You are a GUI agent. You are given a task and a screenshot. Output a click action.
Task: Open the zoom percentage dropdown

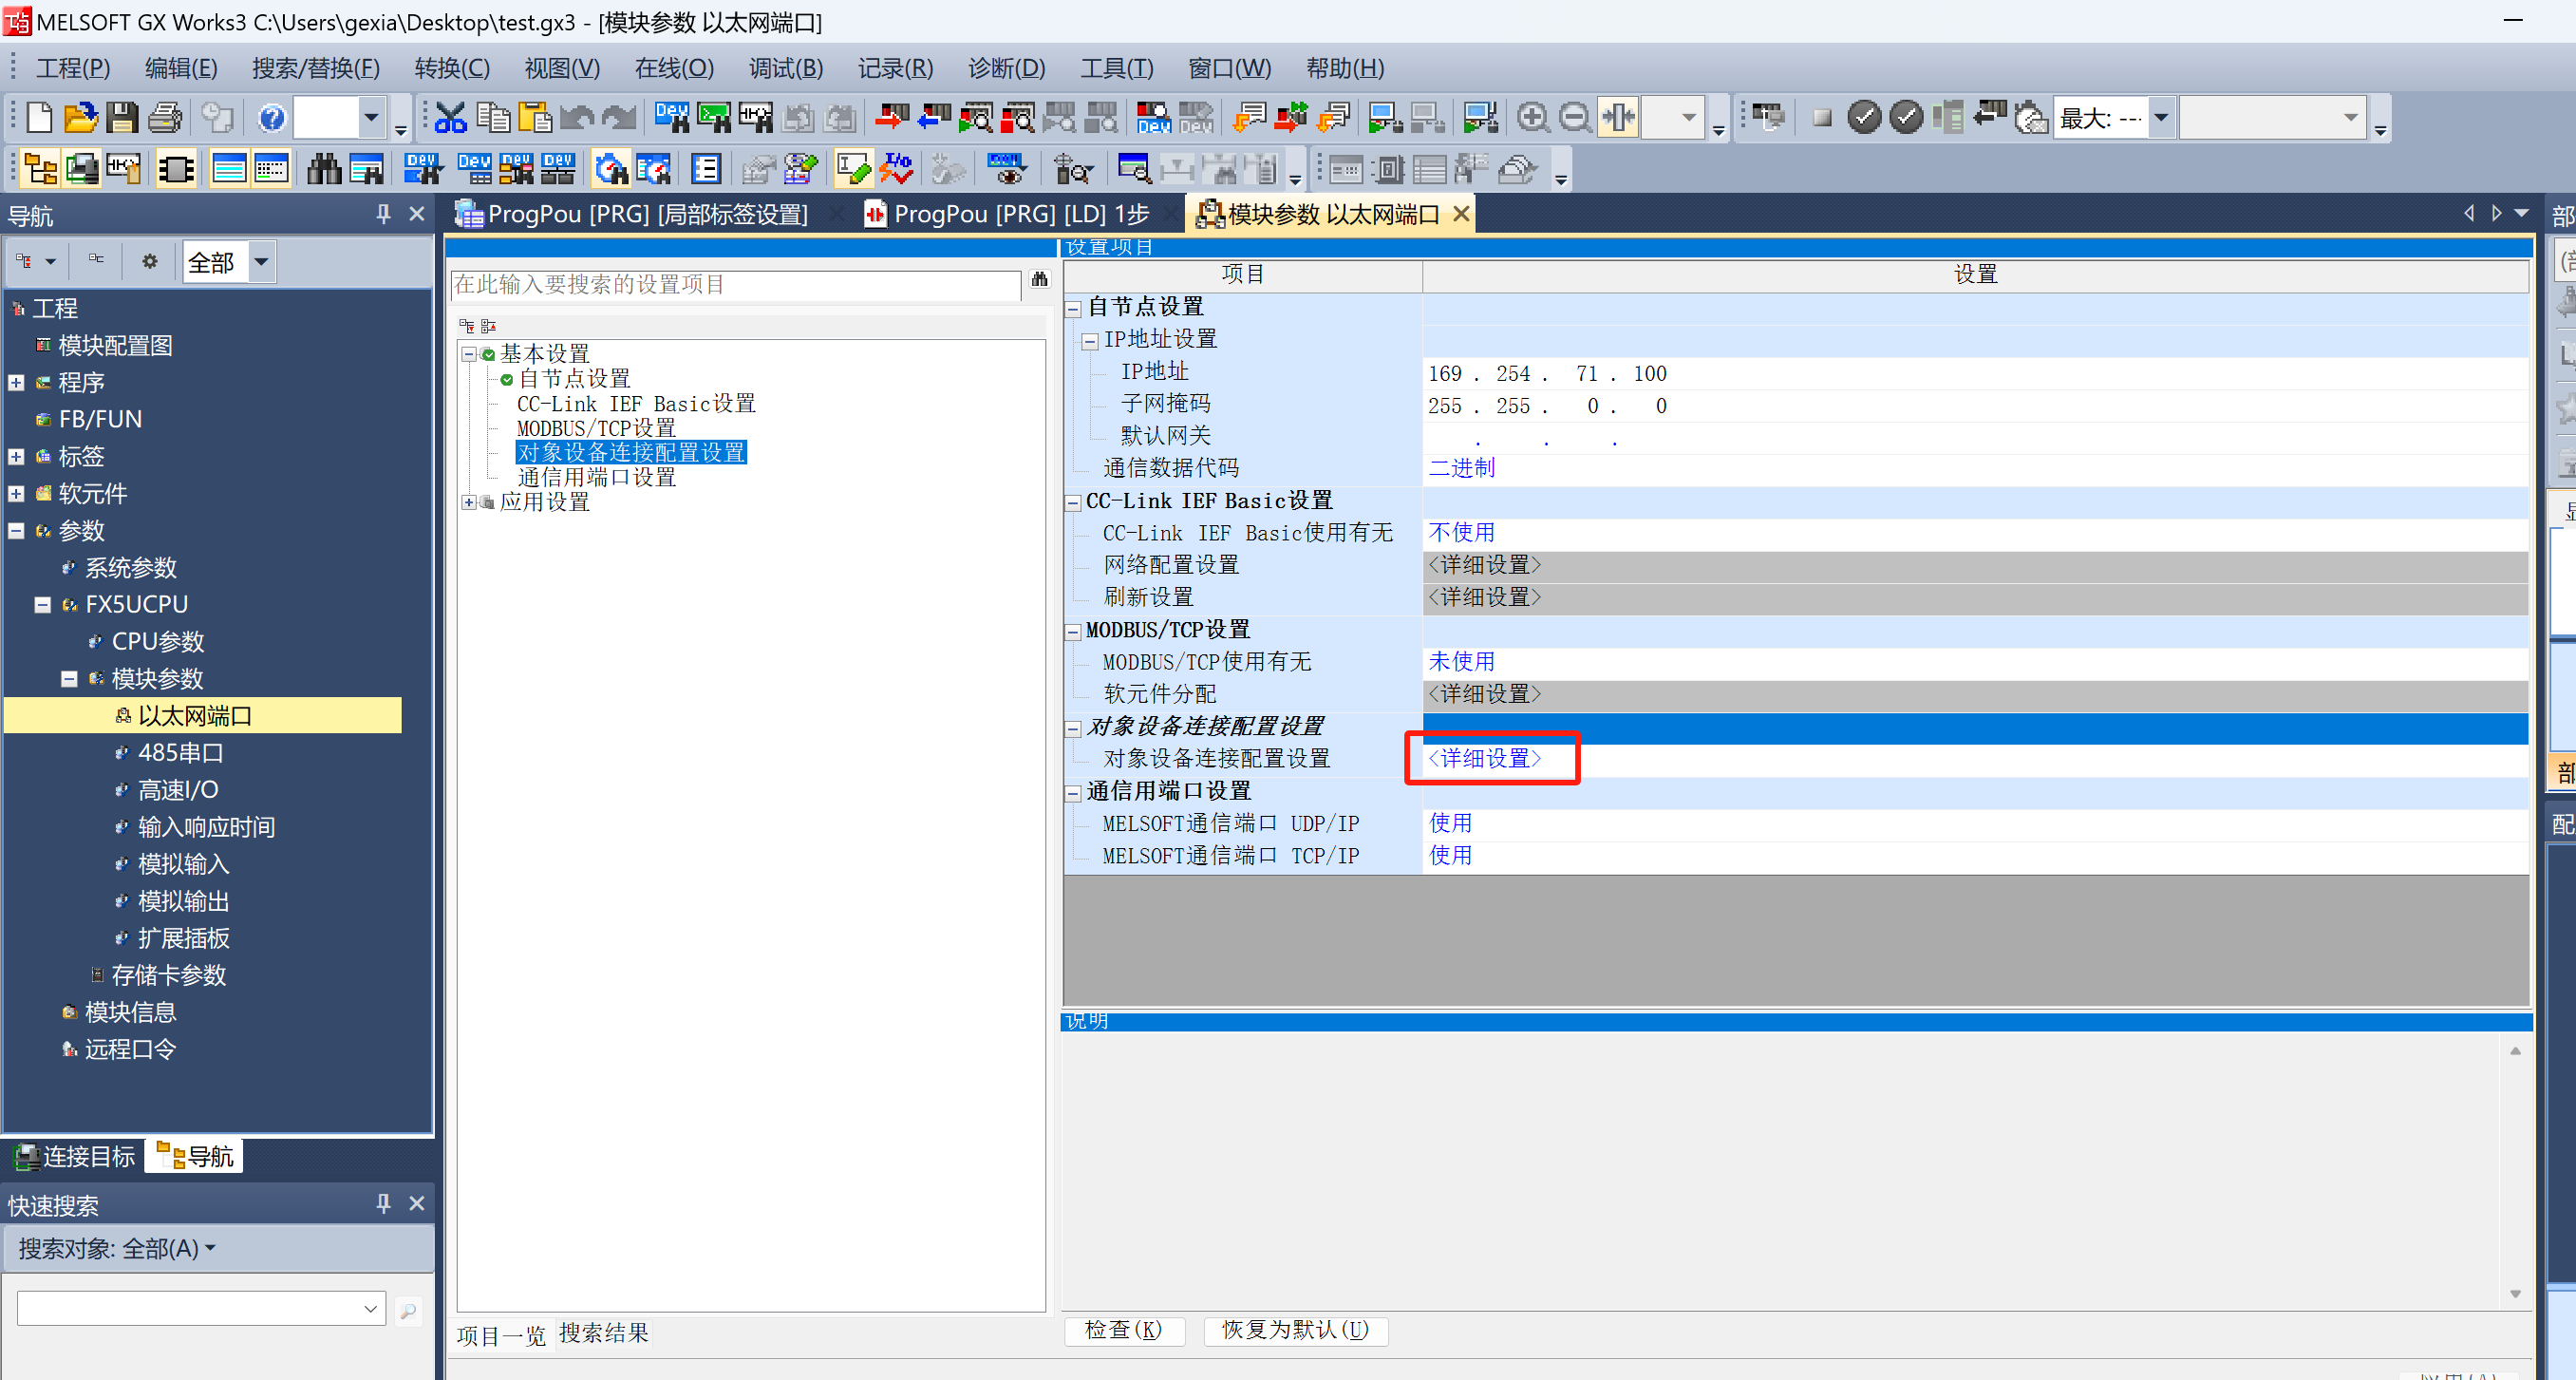point(1688,118)
